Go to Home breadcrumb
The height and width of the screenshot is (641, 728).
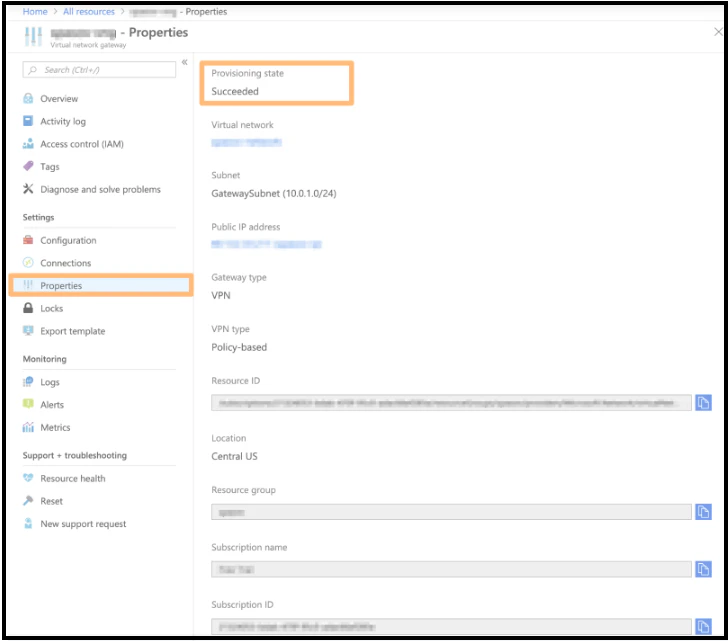point(35,12)
